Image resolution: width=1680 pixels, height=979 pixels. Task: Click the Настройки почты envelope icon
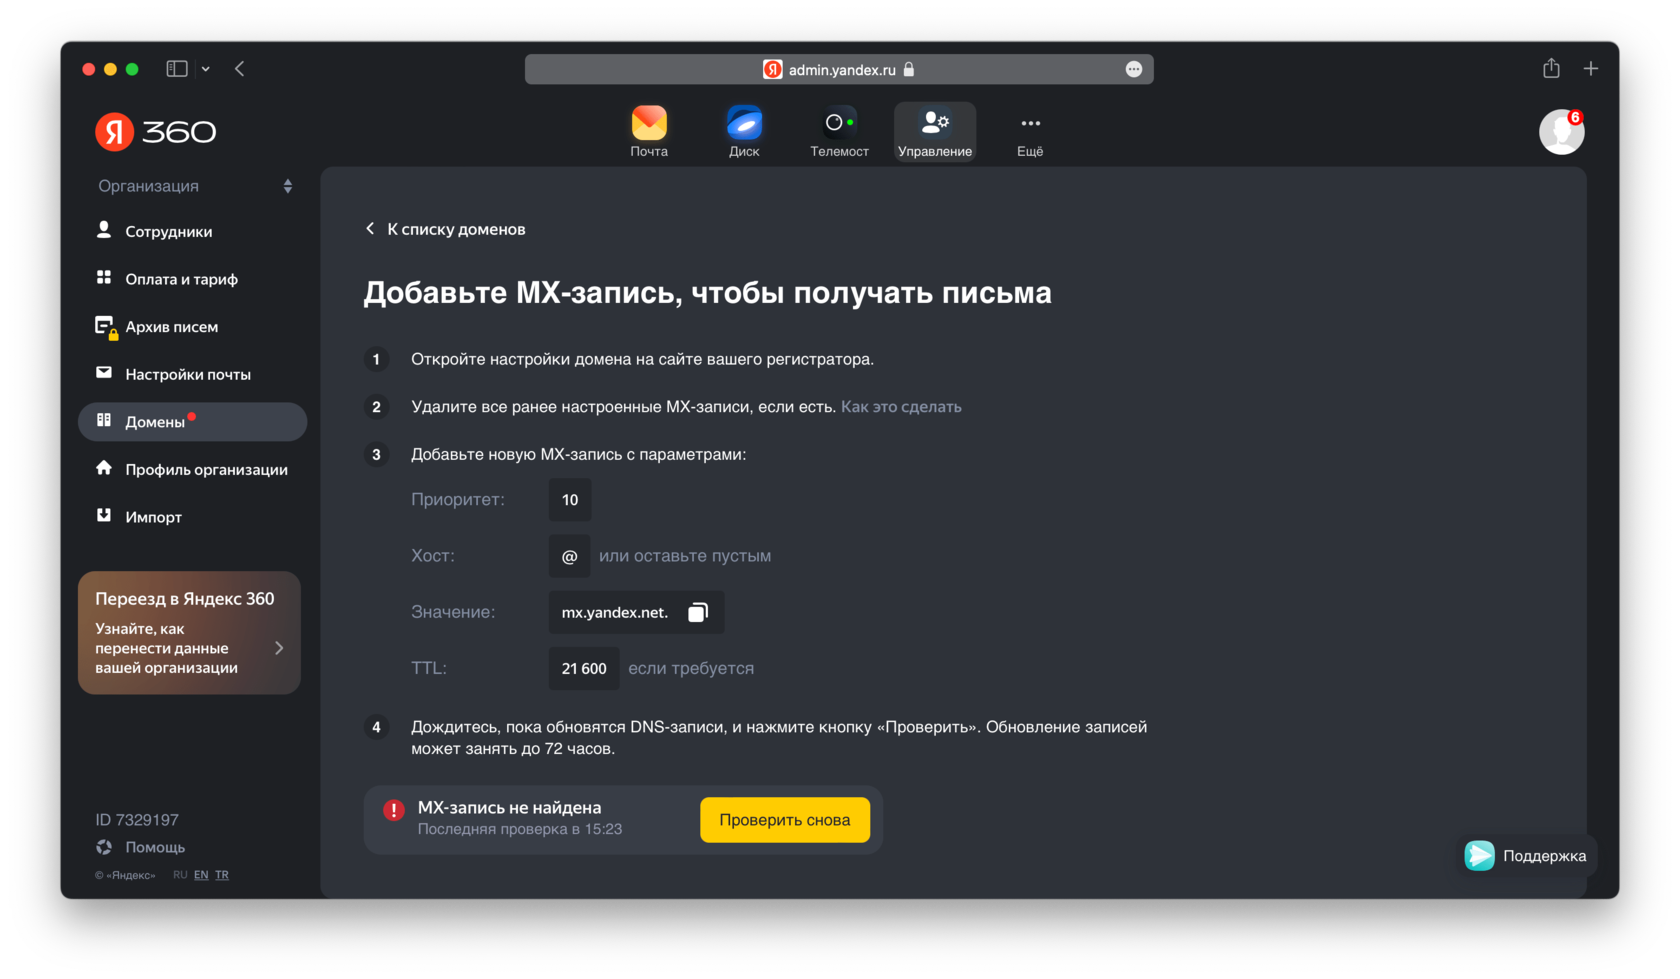point(104,373)
